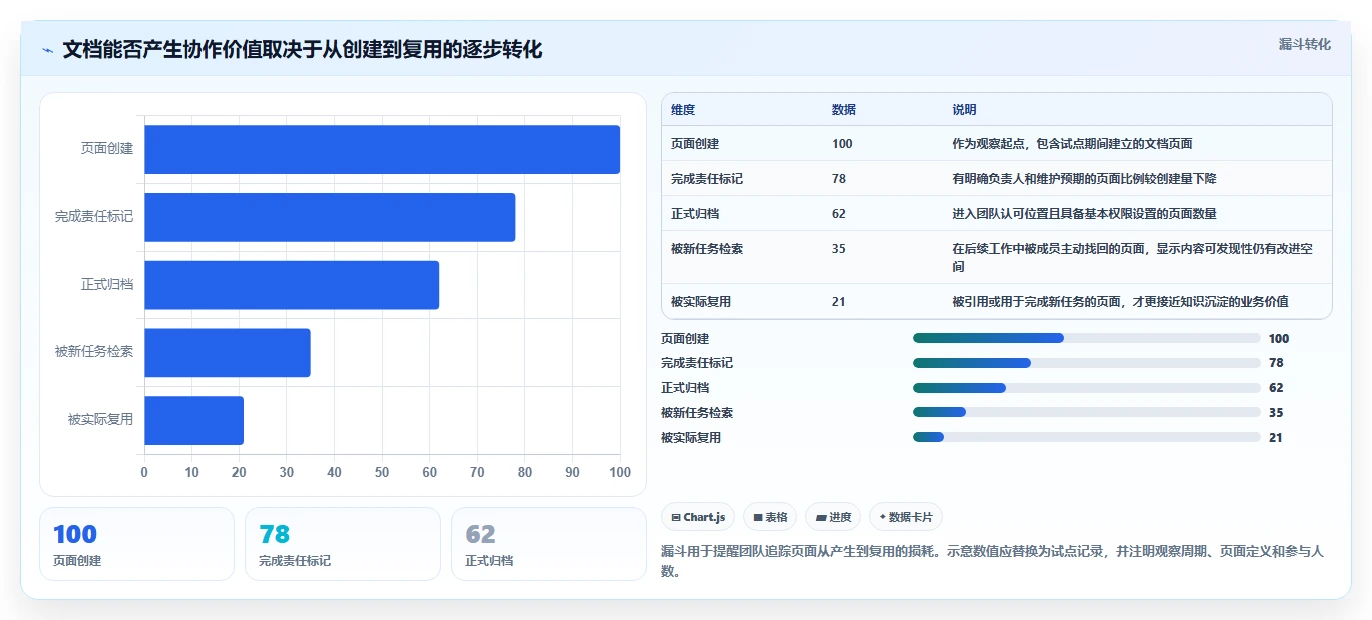Click the 完成责任标记 label on chart axis
This screenshot has width=1372, height=620.
click(x=94, y=217)
